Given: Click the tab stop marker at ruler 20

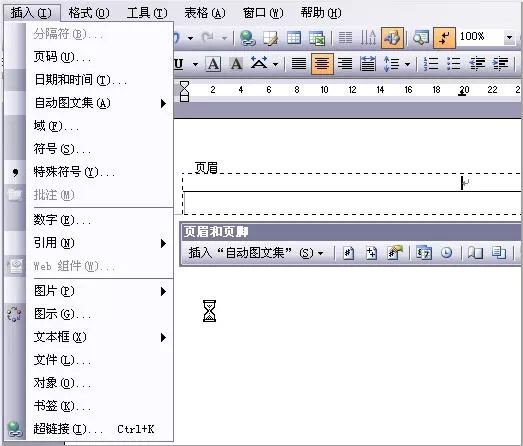Looking at the screenshot, I should (462, 94).
